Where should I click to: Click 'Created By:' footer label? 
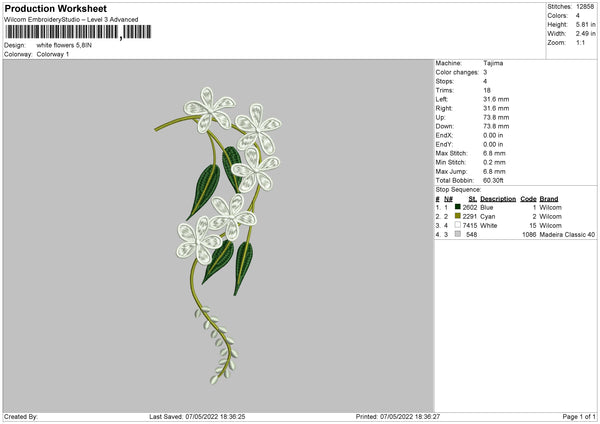[21, 417]
